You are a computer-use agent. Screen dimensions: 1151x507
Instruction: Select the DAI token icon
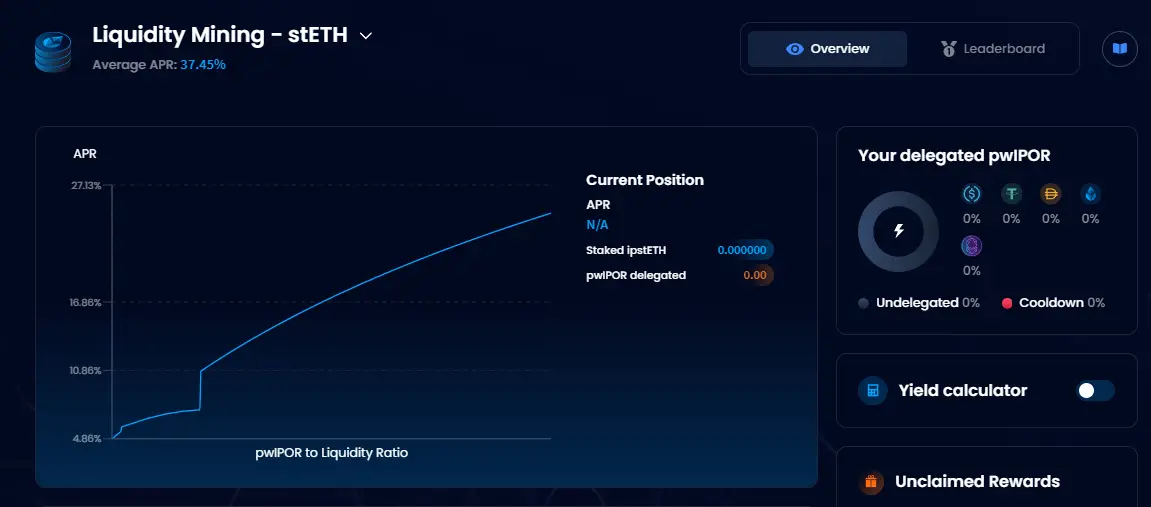(1051, 194)
